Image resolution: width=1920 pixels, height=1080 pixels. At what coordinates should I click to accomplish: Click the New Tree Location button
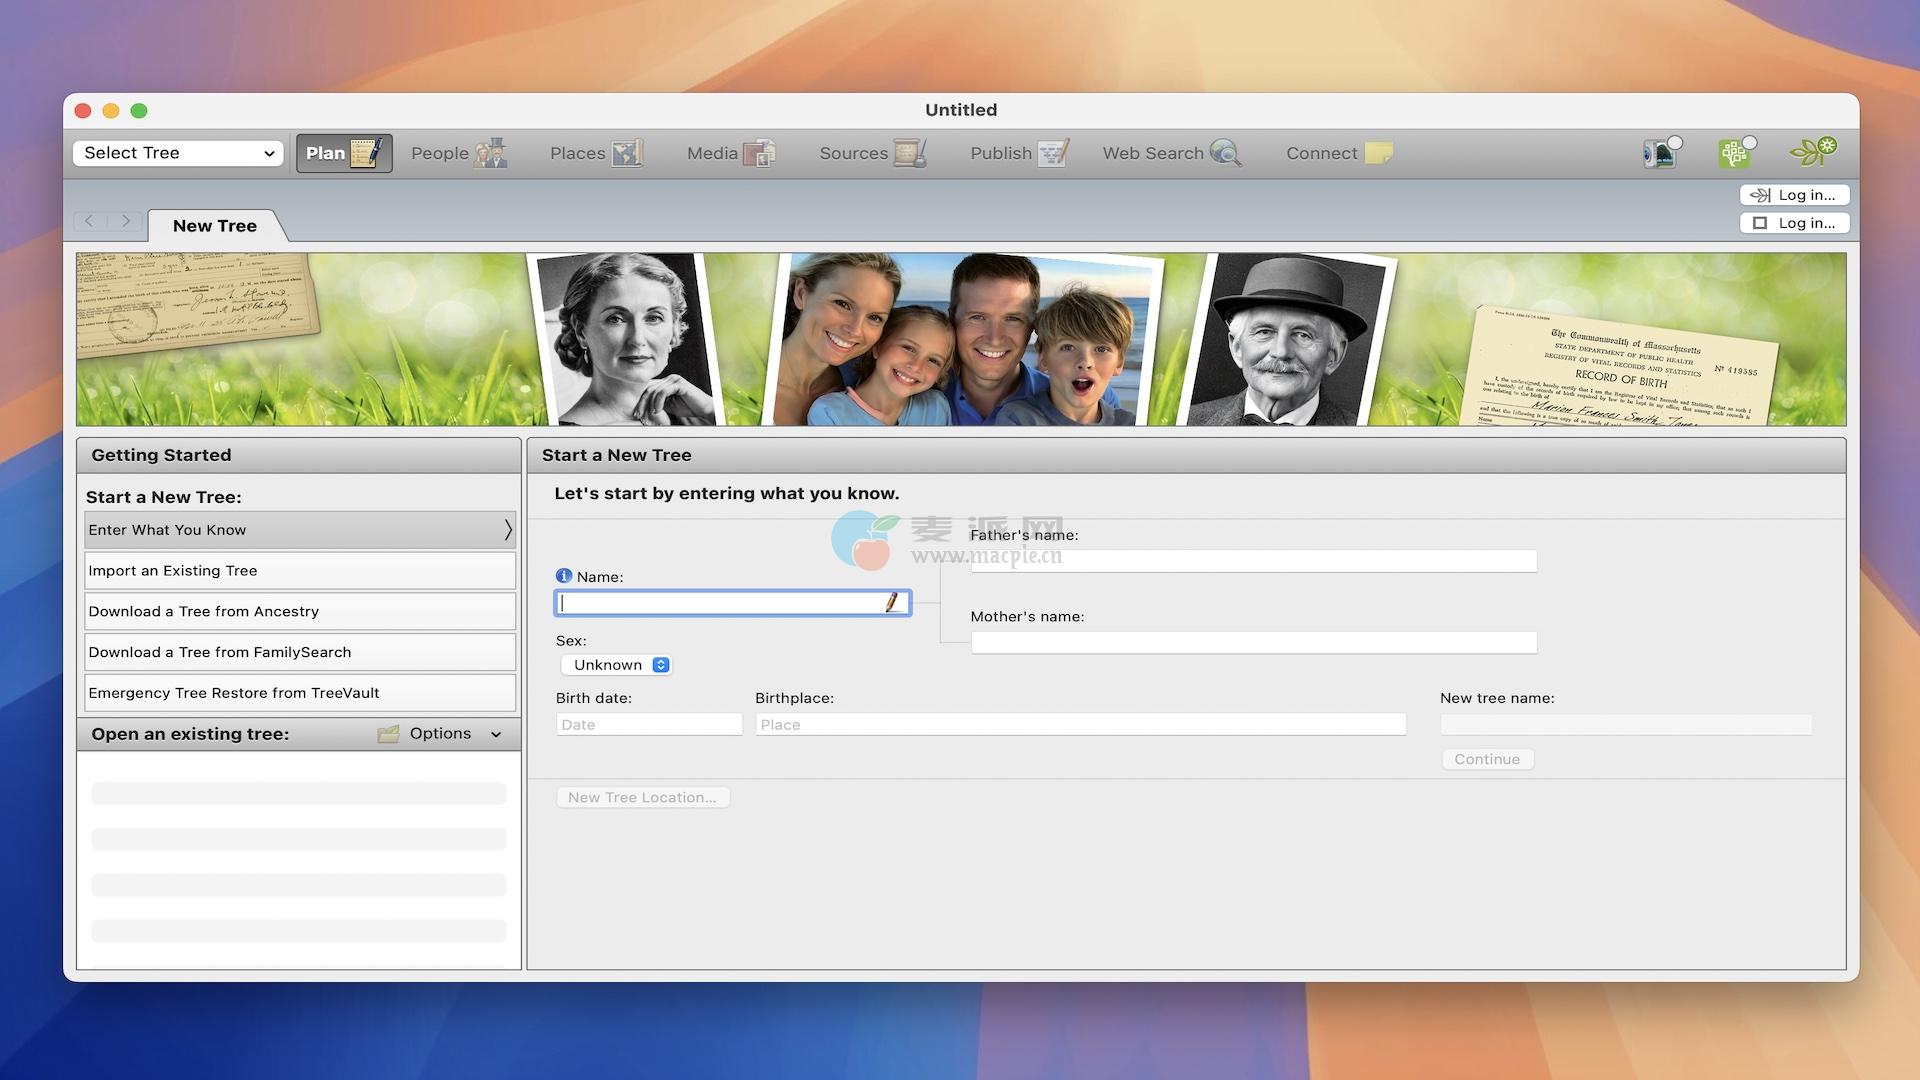[x=642, y=797]
